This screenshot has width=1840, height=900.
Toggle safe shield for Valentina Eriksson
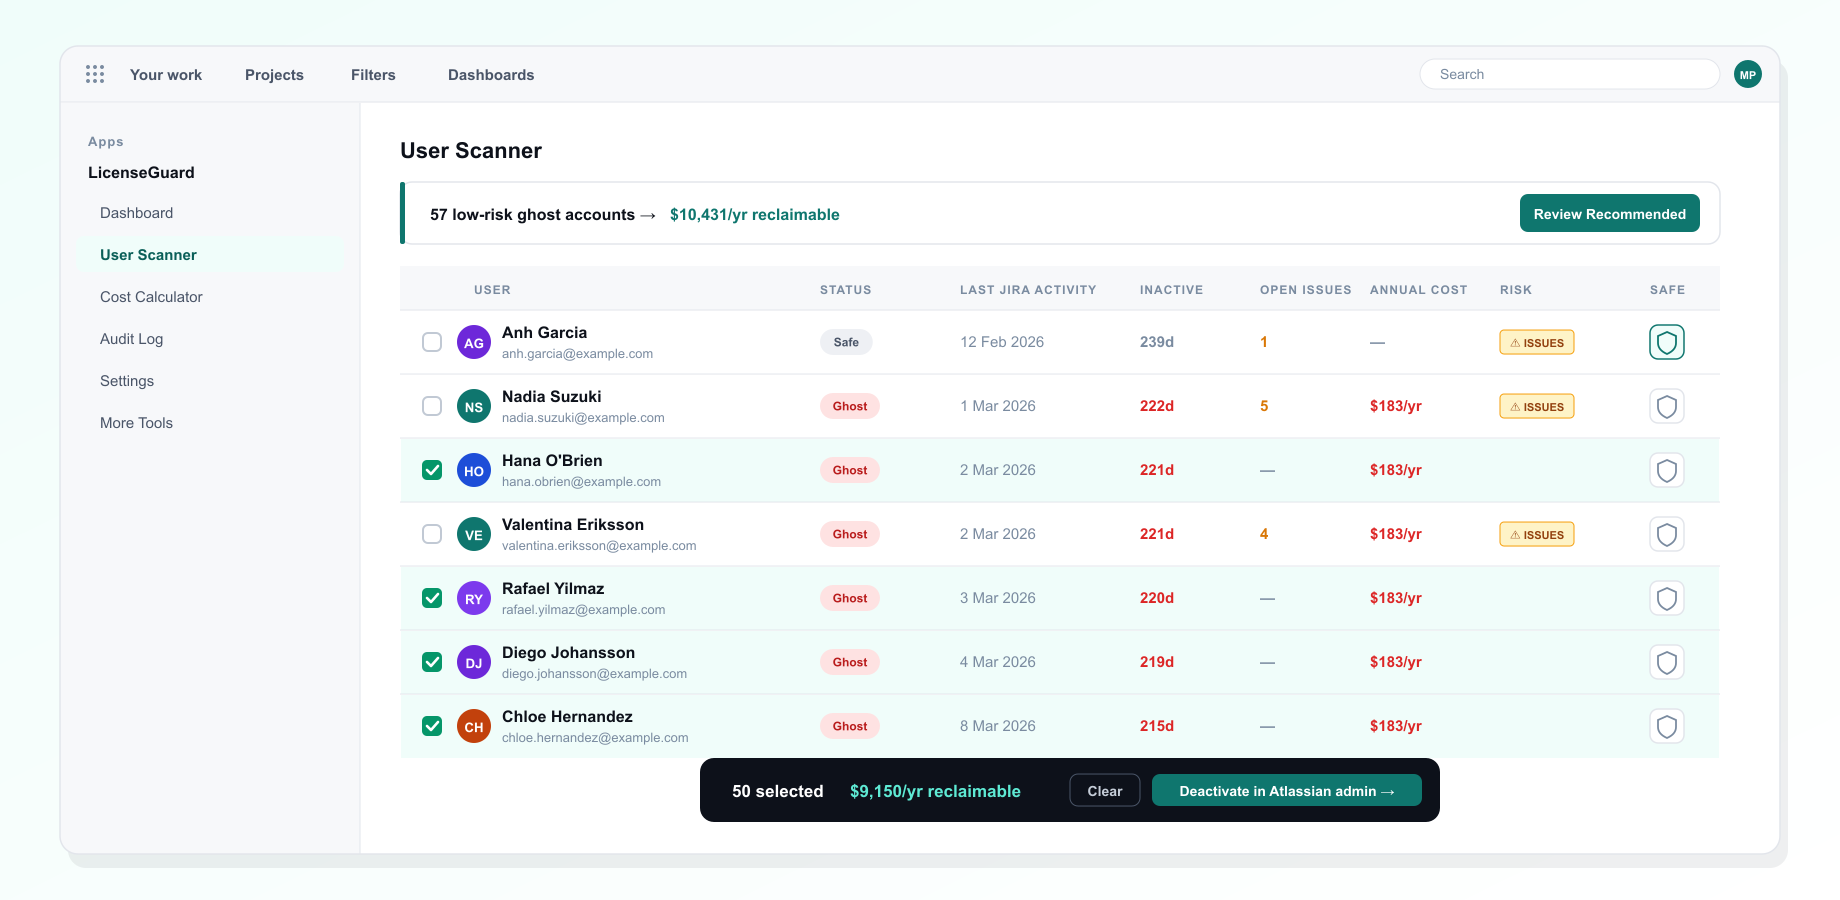[1667, 534]
